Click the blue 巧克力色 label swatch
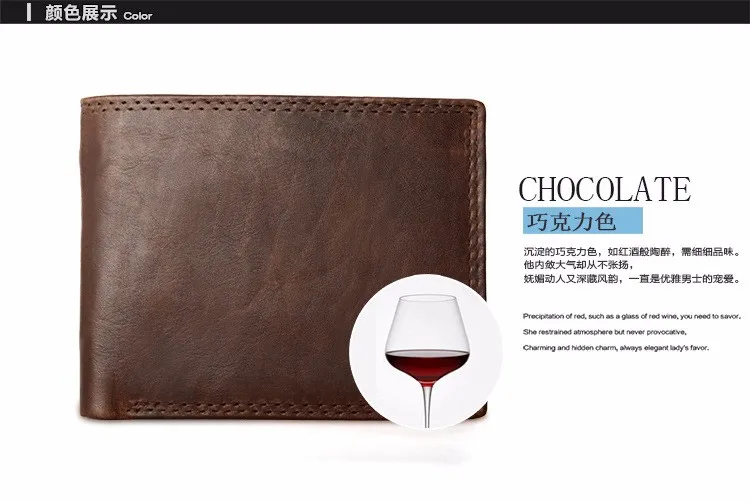 [x=583, y=221]
